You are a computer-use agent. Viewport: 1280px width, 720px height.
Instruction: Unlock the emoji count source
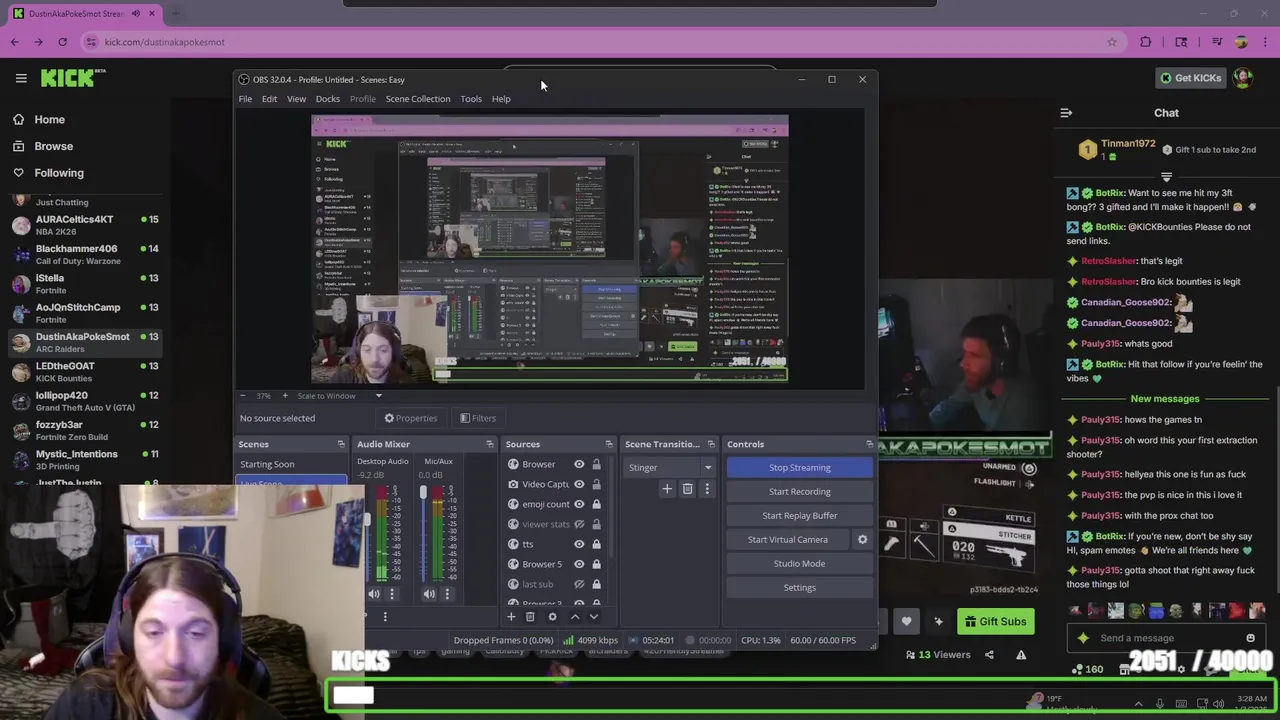tap(596, 504)
